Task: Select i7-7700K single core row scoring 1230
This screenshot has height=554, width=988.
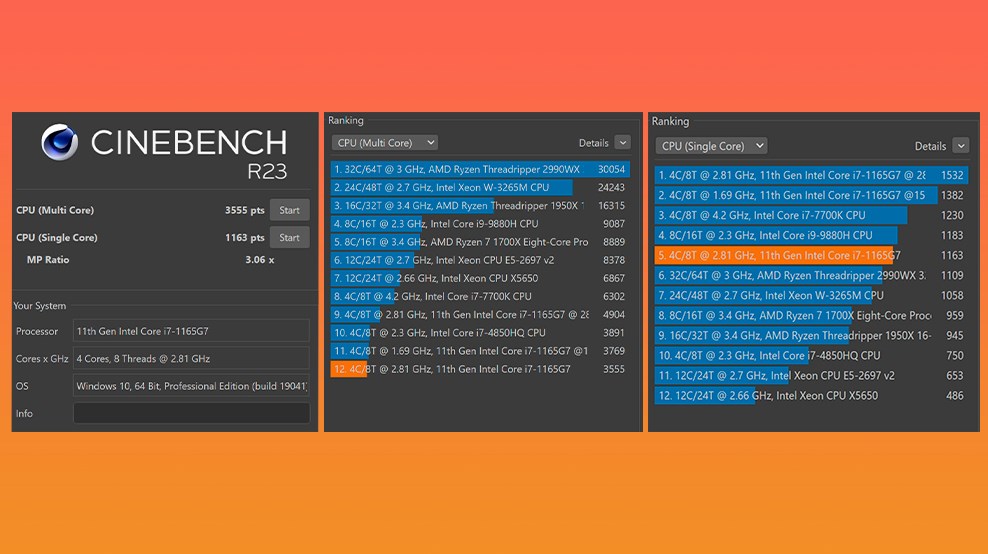Action: click(x=811, y=216)
